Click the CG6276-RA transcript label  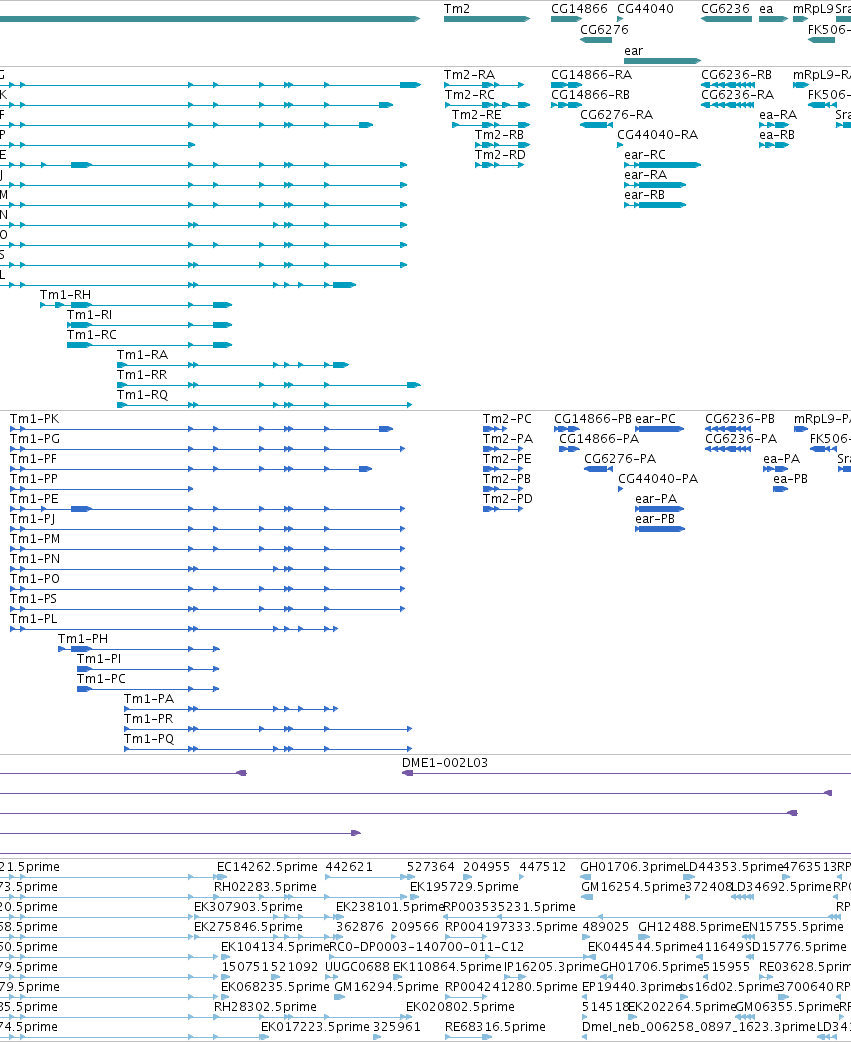click(x=616, y=114)
